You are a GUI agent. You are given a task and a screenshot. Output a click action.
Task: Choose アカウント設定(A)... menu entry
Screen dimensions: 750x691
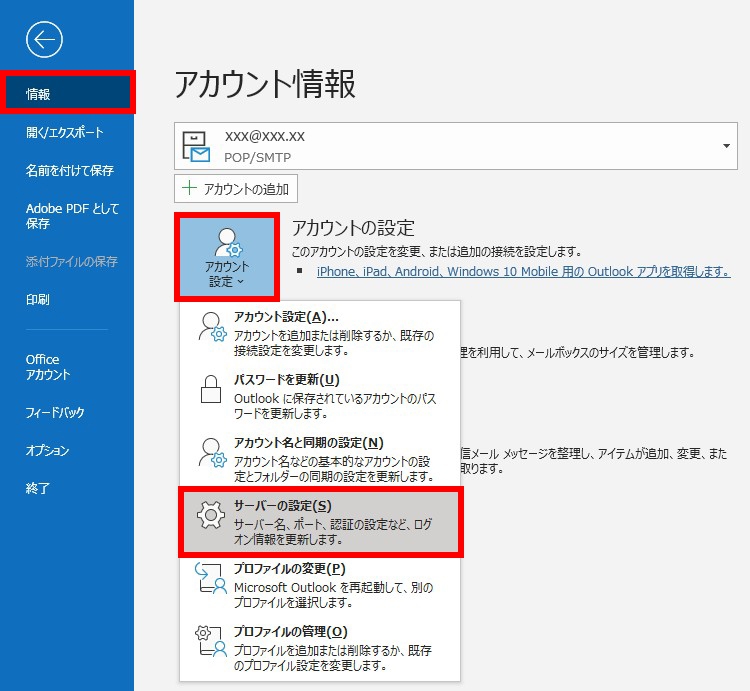pyautogui.click(x=320, y=333)
